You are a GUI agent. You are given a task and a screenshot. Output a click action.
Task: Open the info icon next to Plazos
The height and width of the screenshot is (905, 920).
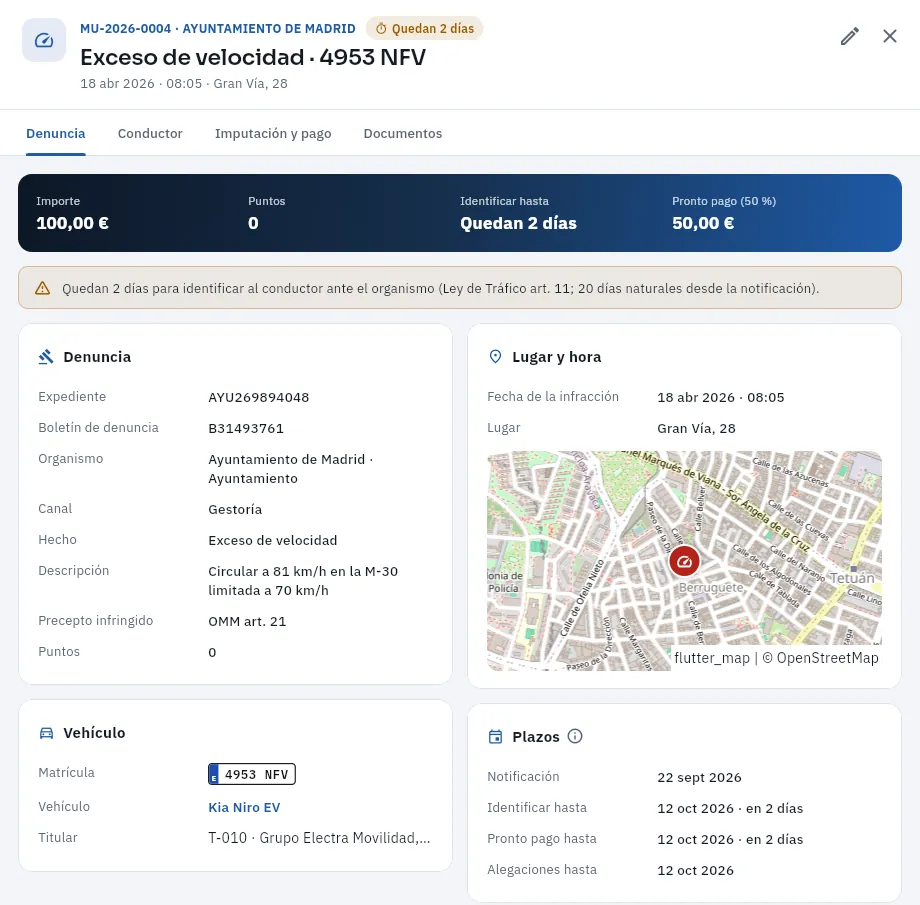575,736
